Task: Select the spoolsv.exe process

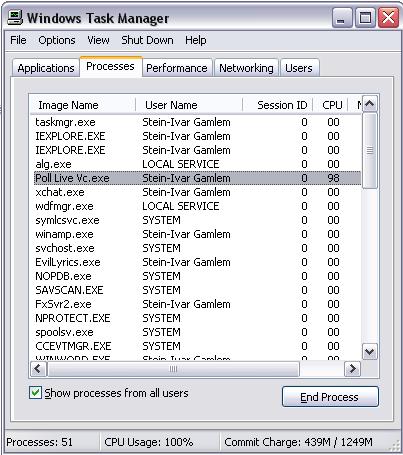Action: (197, 332)
